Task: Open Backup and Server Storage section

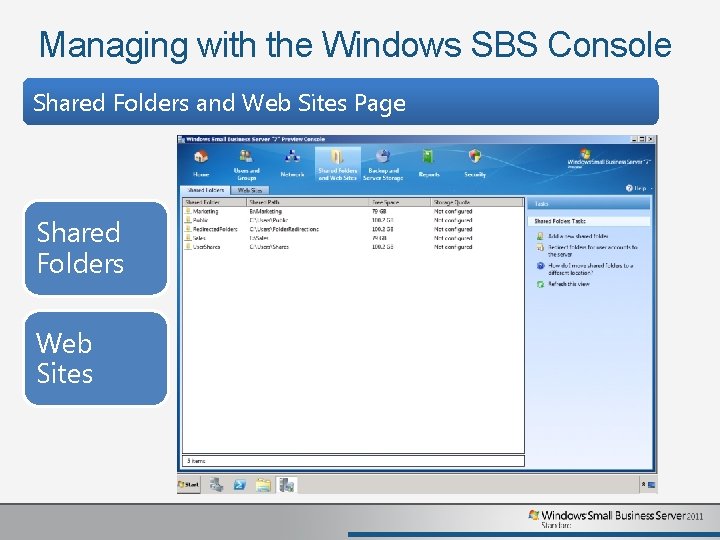Action: (x=383, y=164)
